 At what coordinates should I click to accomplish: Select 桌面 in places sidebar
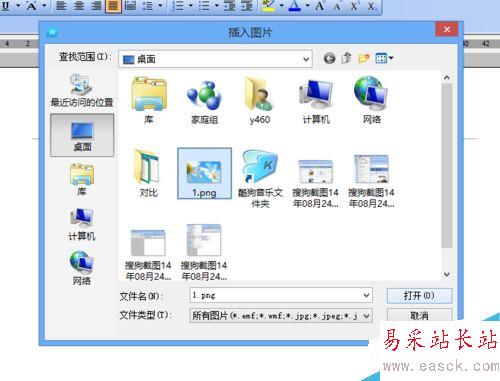(82, 135)
